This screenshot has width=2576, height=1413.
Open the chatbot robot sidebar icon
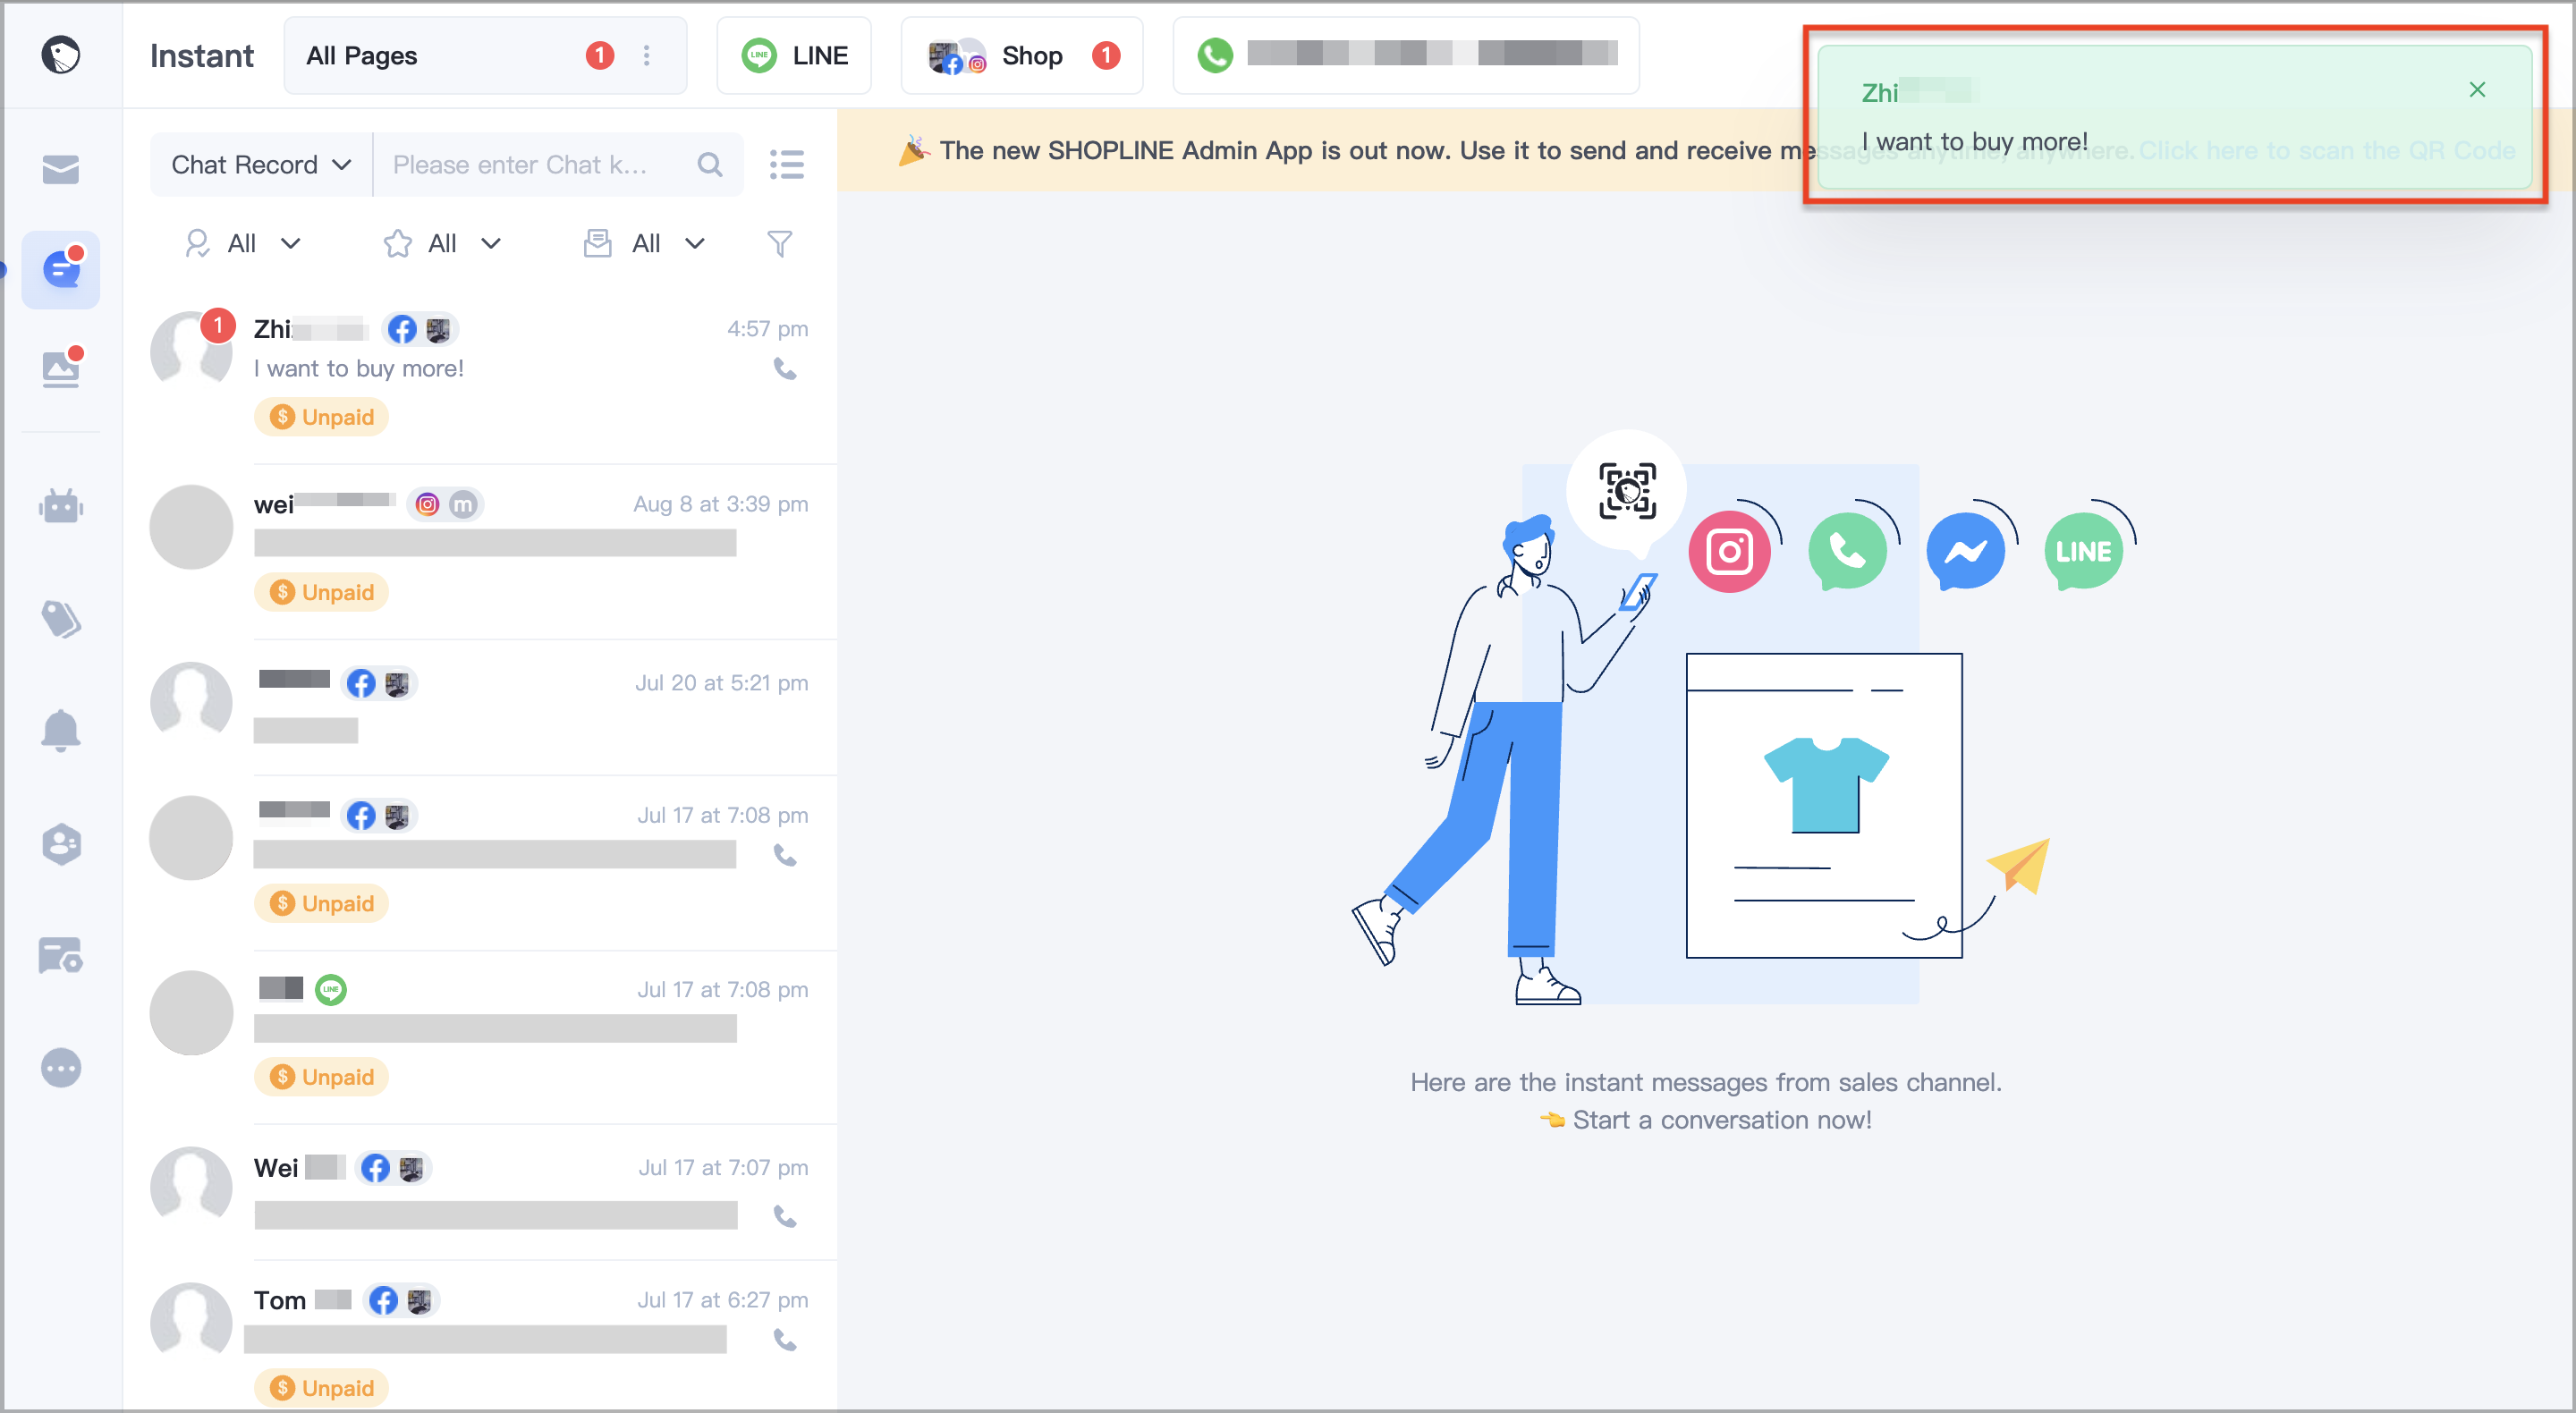click(x=61, y=506)
